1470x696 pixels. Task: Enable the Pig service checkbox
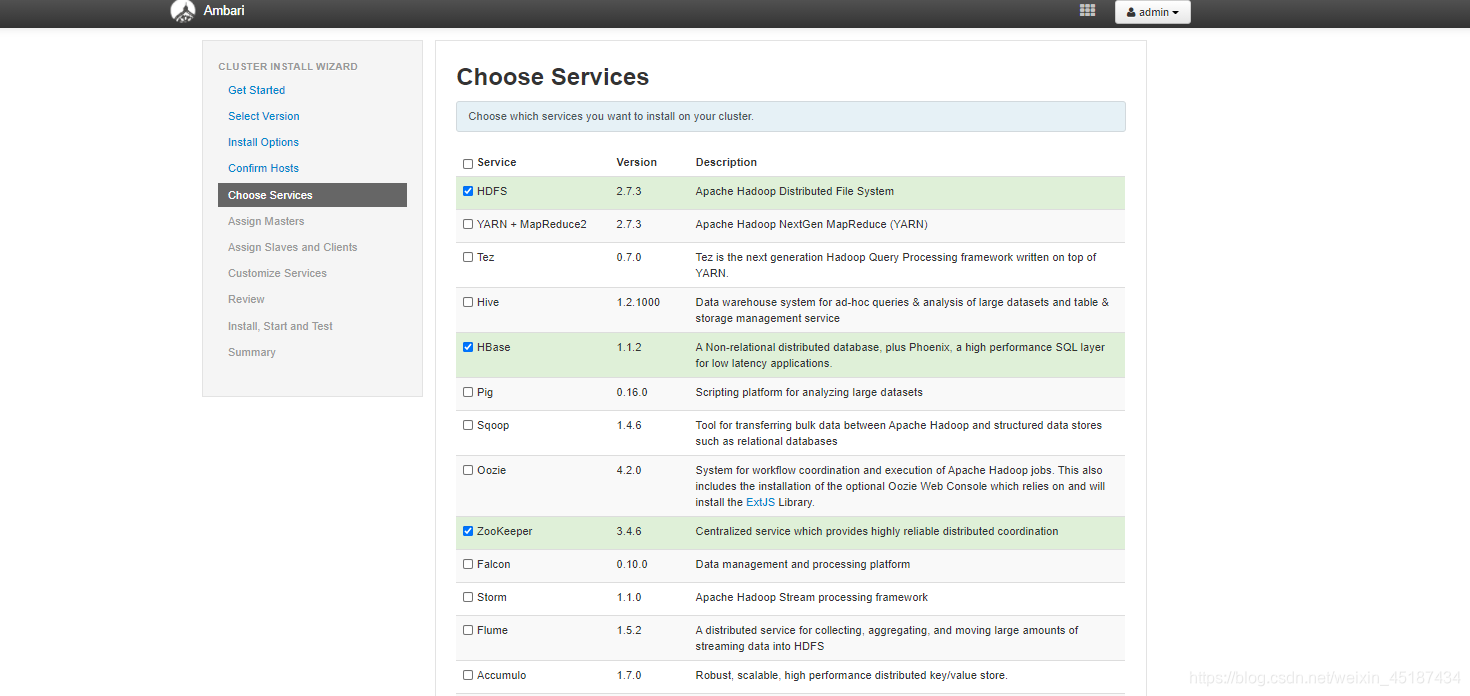(468, 392)
